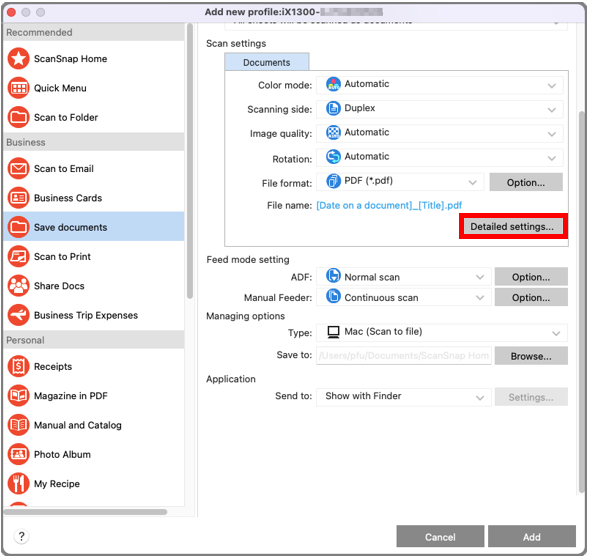Click the Scan to Email envelope icon
The width and height of the screenshot is (589, 558).
tap(18, 169)
